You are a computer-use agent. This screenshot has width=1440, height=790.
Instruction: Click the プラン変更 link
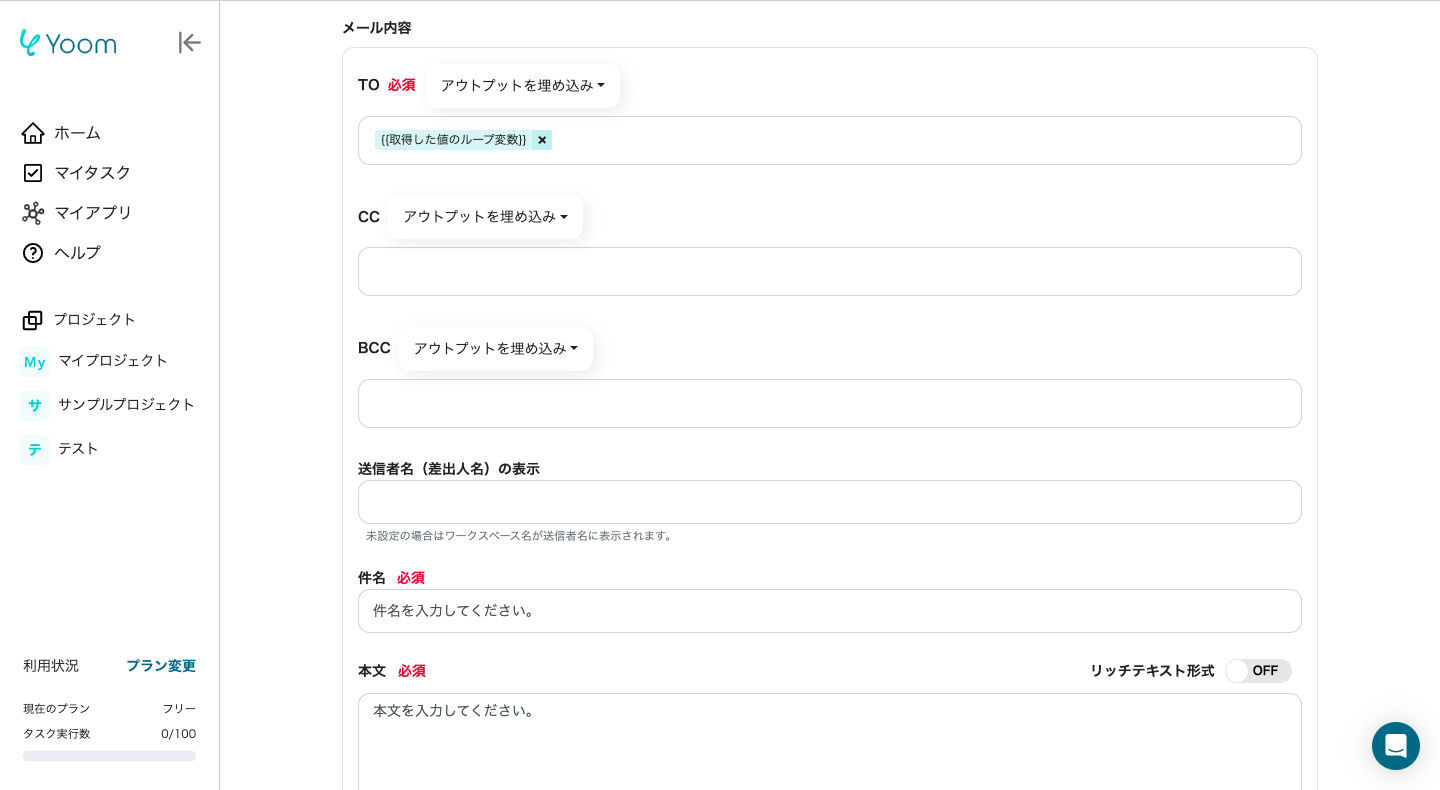[x=160, y=666]
